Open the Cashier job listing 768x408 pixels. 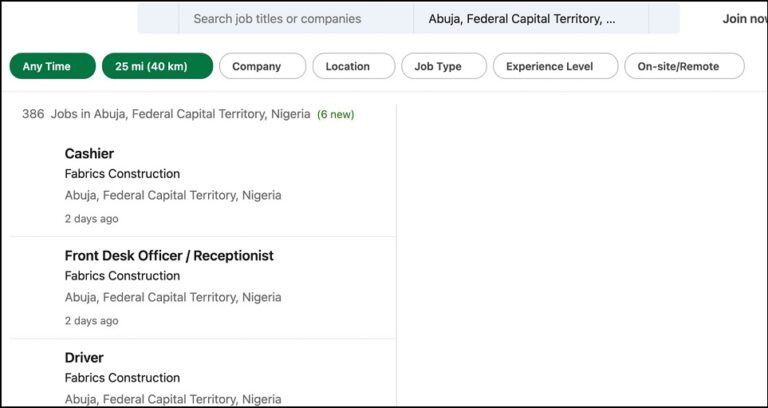(x=89, y=153)
